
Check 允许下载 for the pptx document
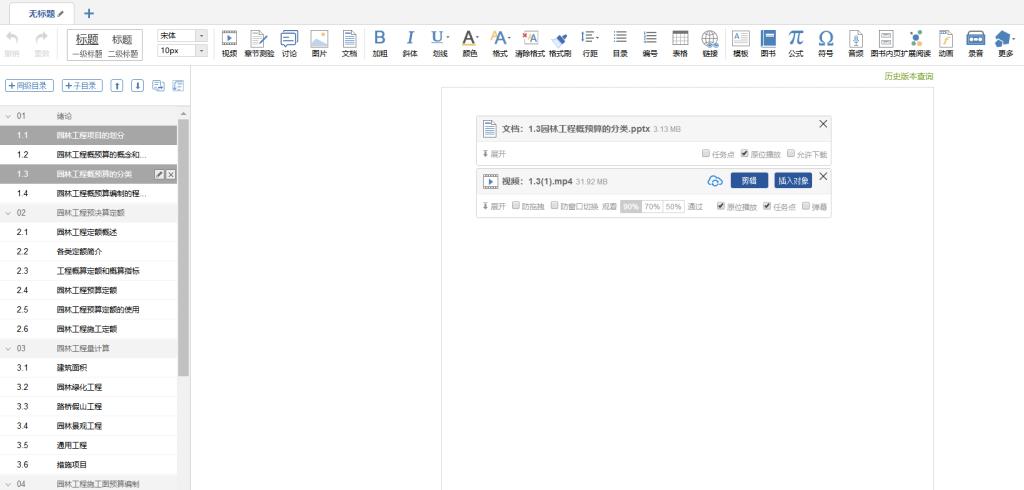[x=791, y=154]
